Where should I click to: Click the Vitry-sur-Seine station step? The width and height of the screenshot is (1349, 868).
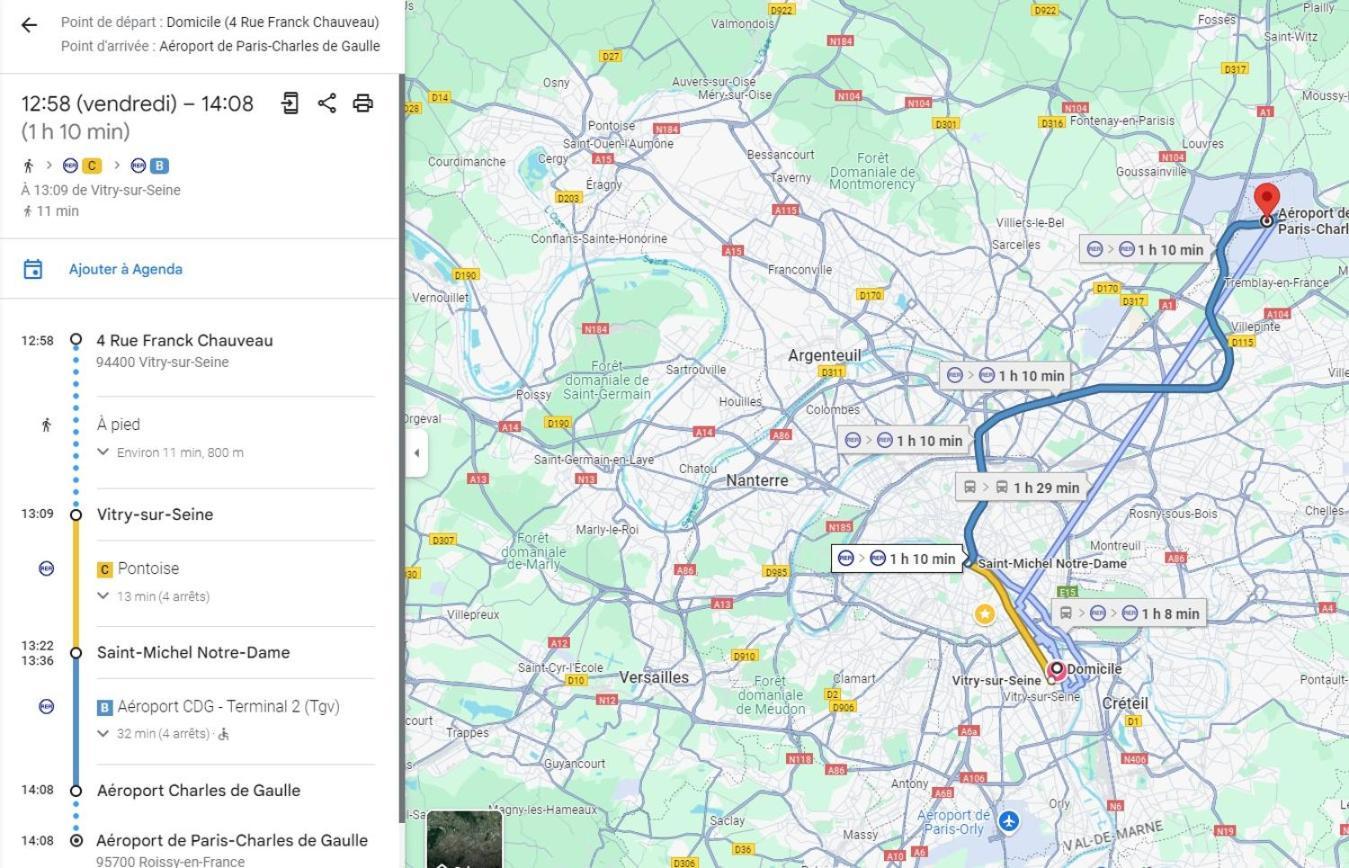coord(155,514)
